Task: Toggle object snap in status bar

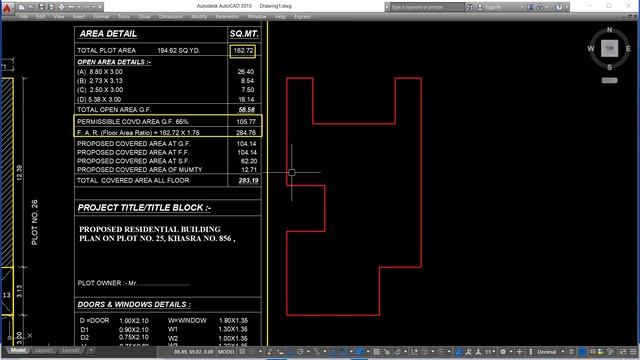Action: pos(343,351)
